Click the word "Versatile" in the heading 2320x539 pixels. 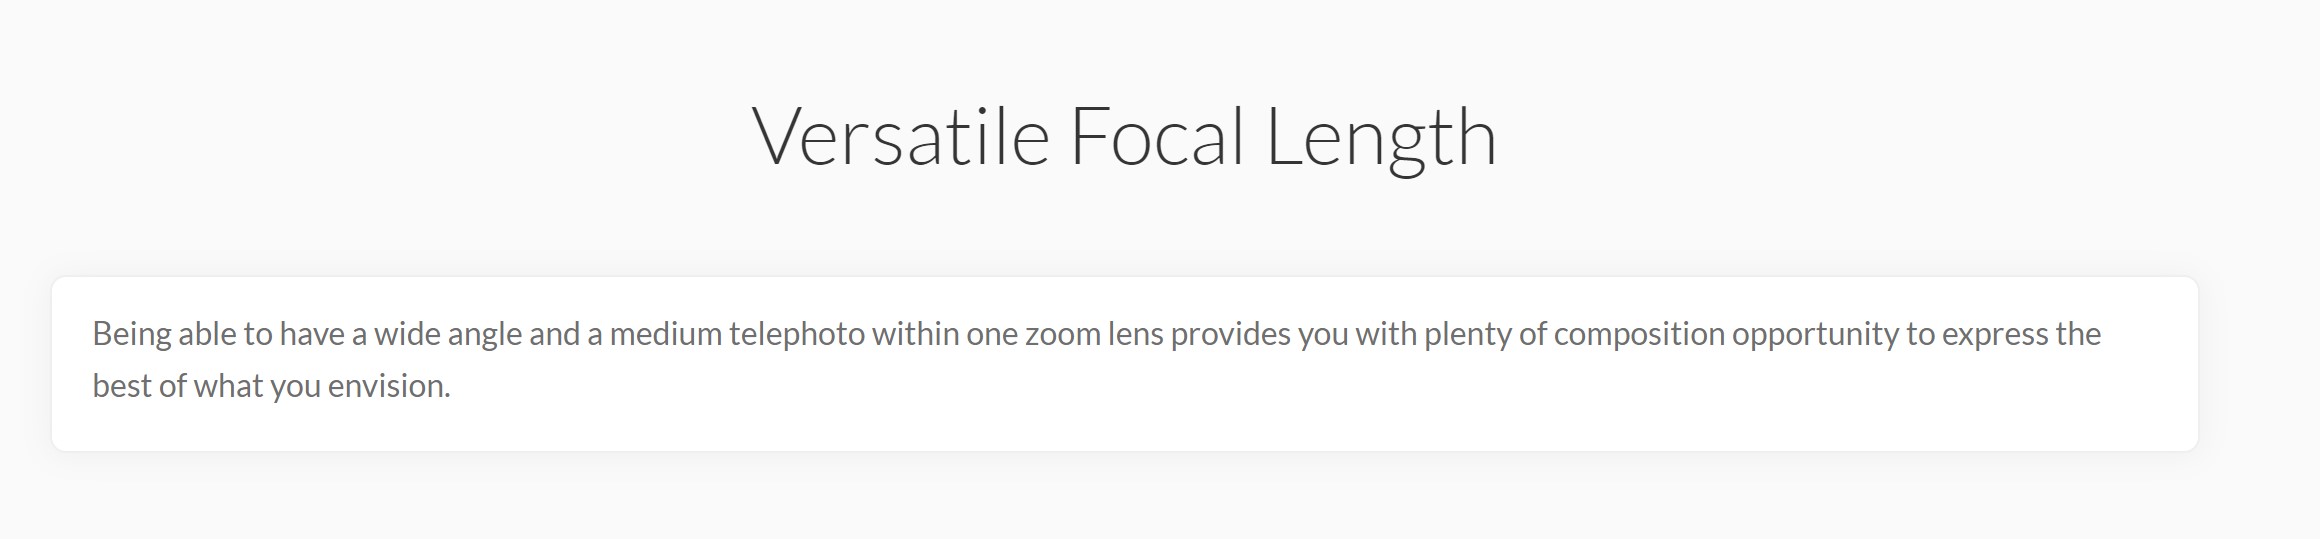[x=900, y=136]
